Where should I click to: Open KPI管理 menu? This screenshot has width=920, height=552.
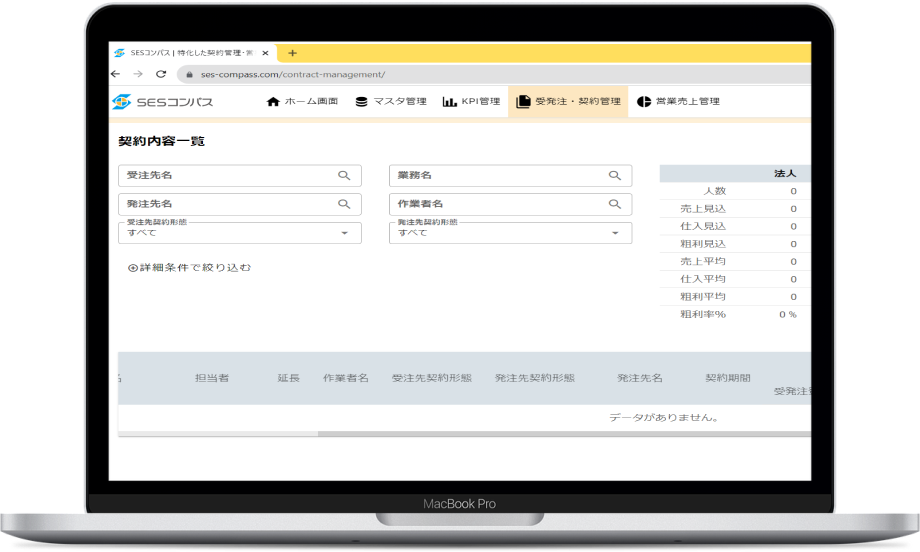472,101
